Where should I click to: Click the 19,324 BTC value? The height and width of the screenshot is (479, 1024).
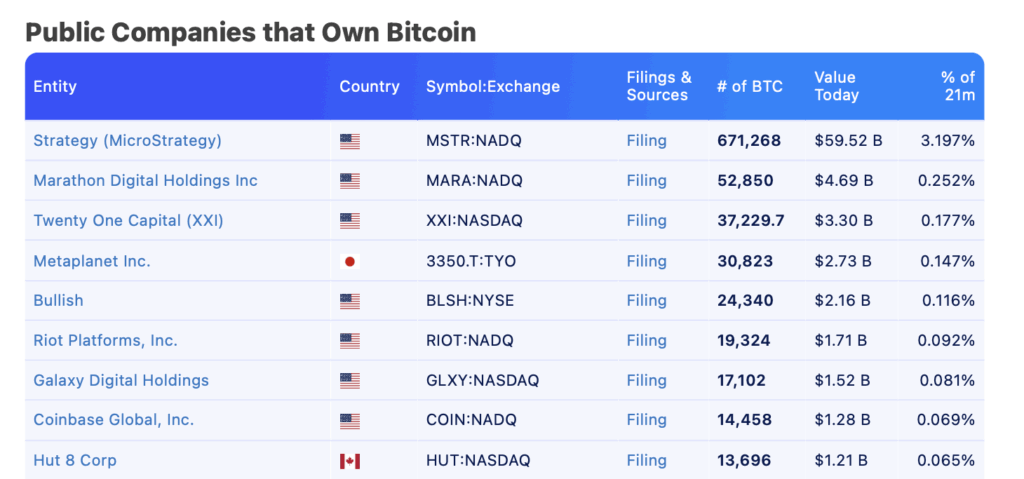coord(744,340)
